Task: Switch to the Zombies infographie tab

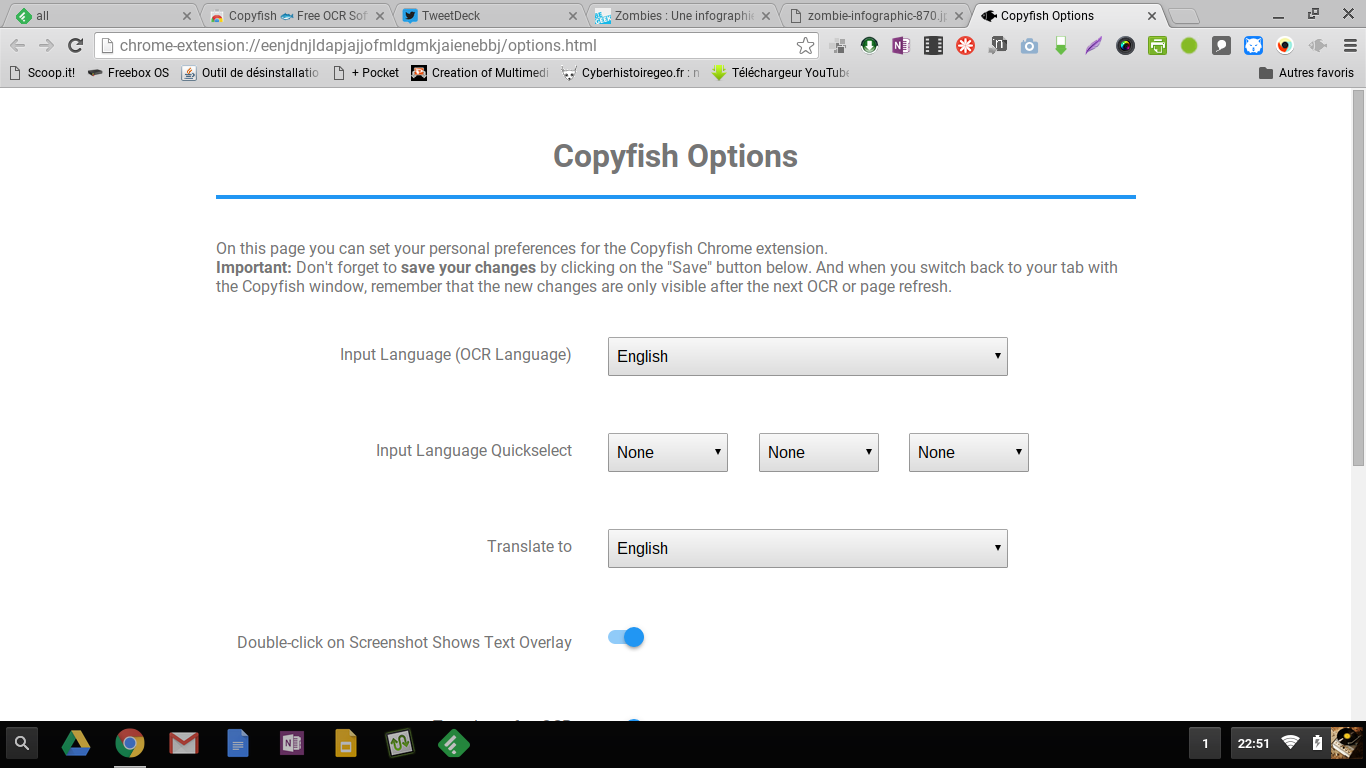Action: tap(683, 16)
